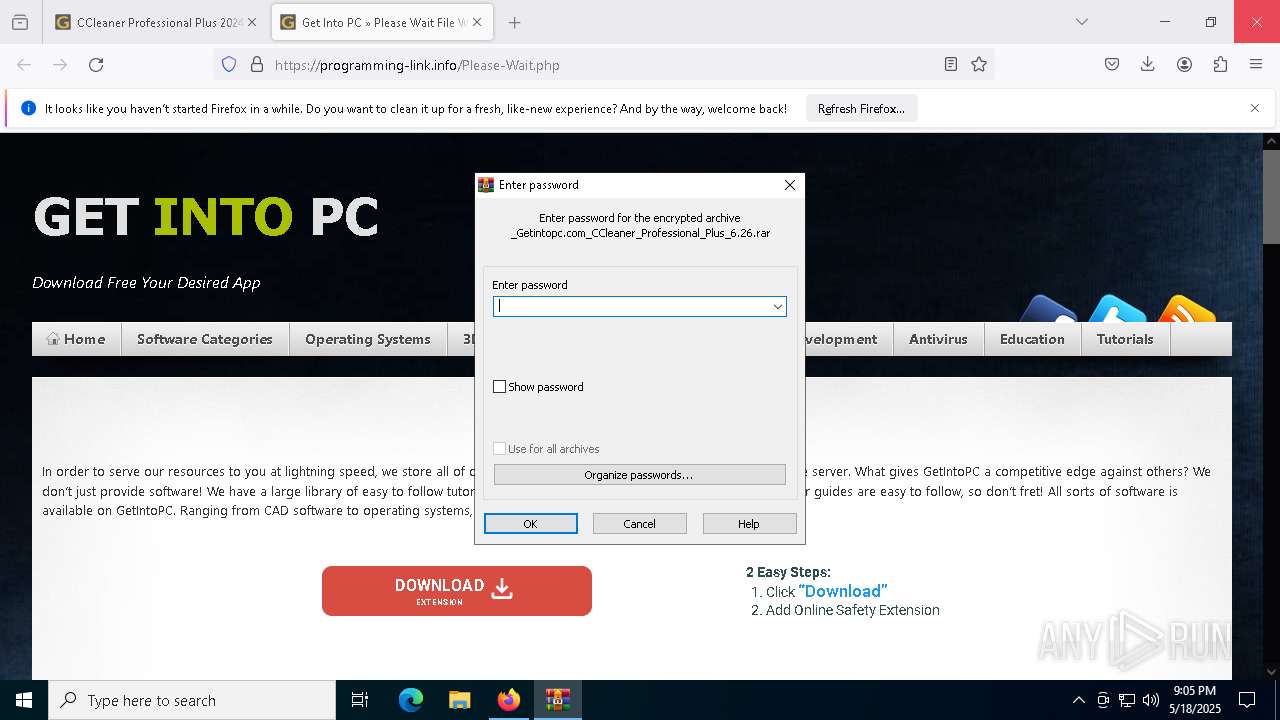Click the tracking protection shield icon
1280x720 pixels.
click(229, 65)
